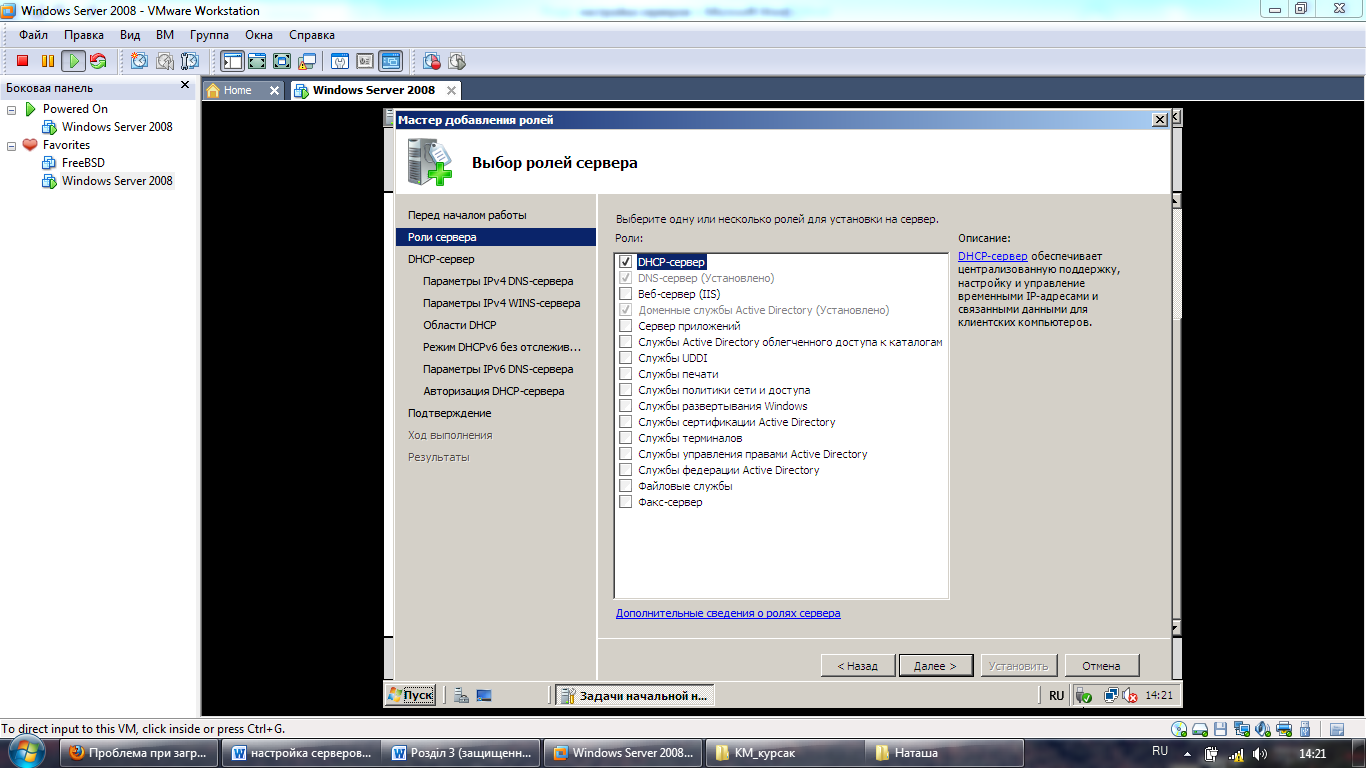
Task: Open the Группа menu
Action: tap(209, 35)
